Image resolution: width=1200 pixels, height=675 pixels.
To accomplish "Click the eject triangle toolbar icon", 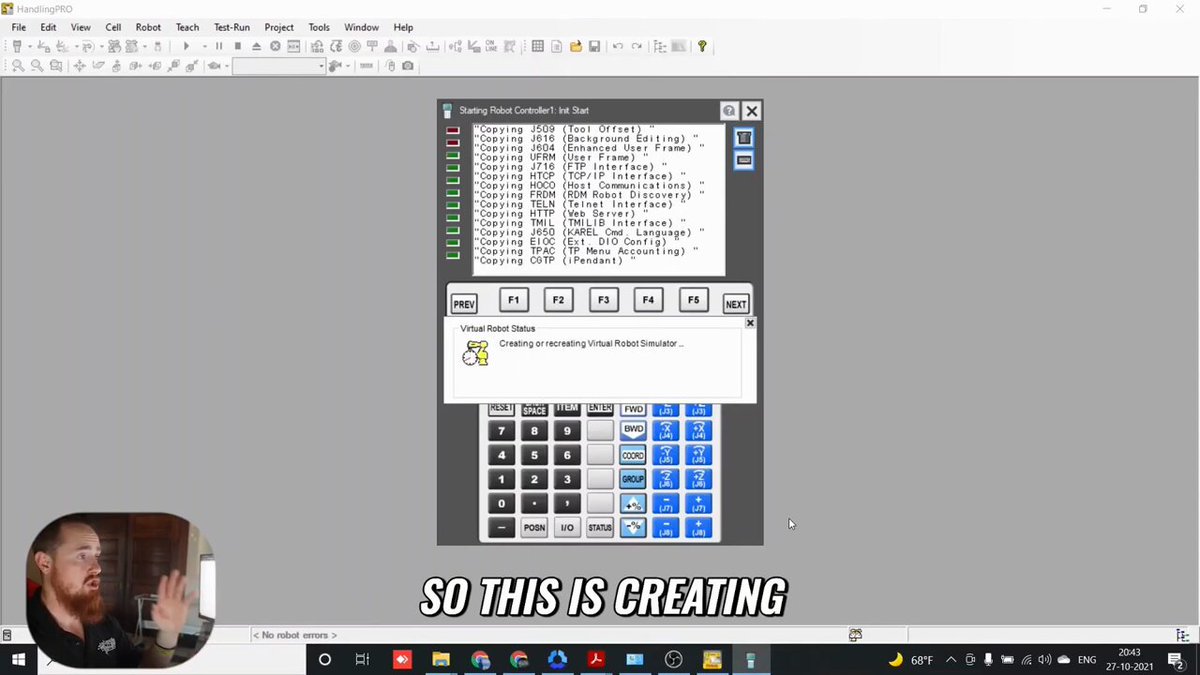I will 256,46.
